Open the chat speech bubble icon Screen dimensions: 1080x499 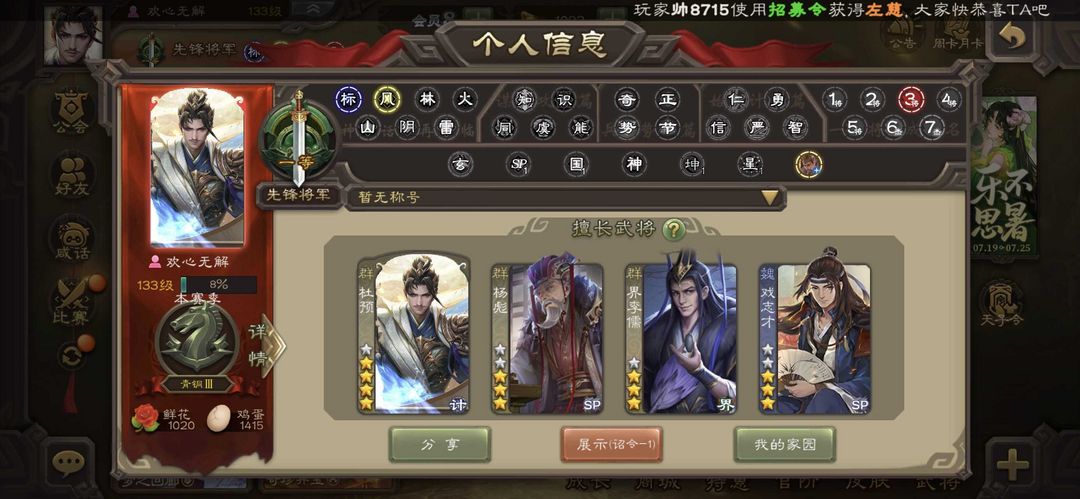click(x=68, y=462)
